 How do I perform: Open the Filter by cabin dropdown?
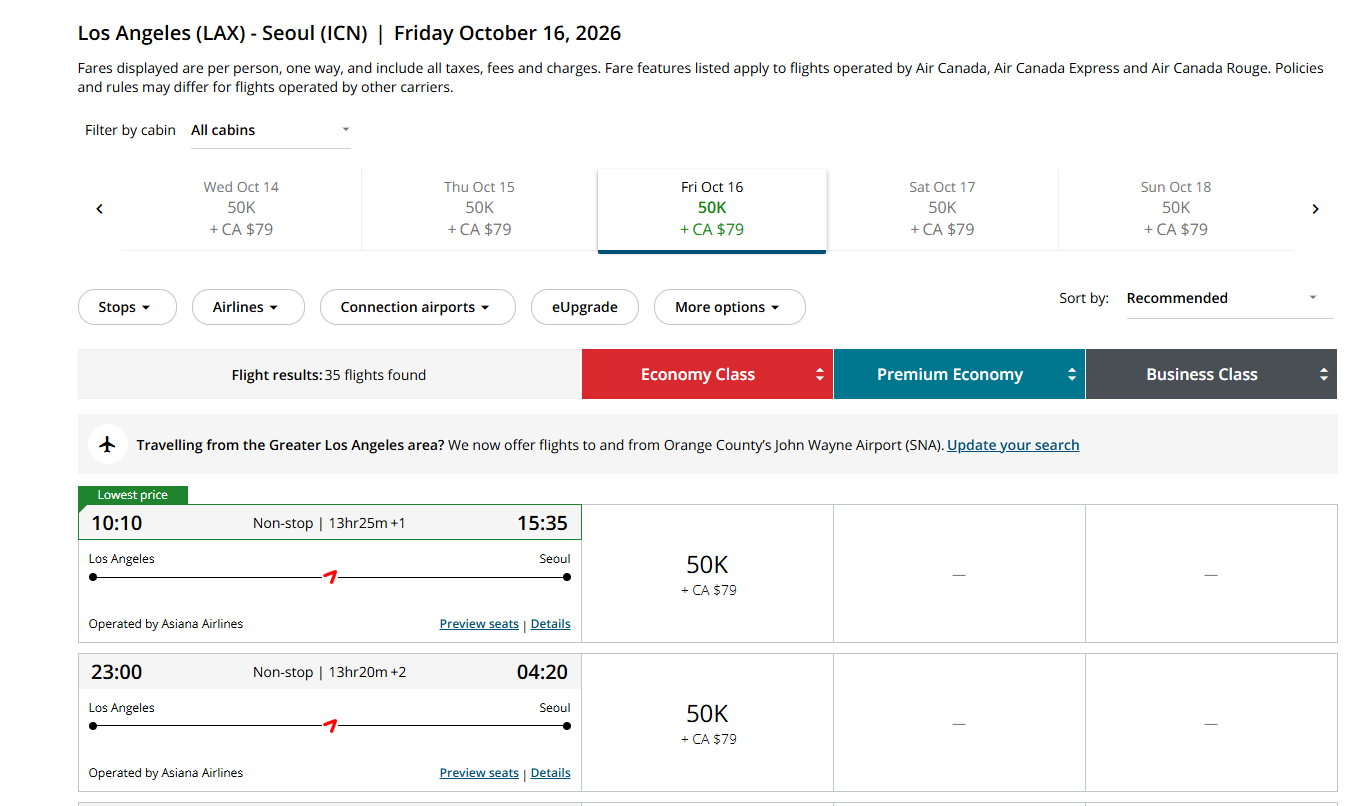pos(270,130)
